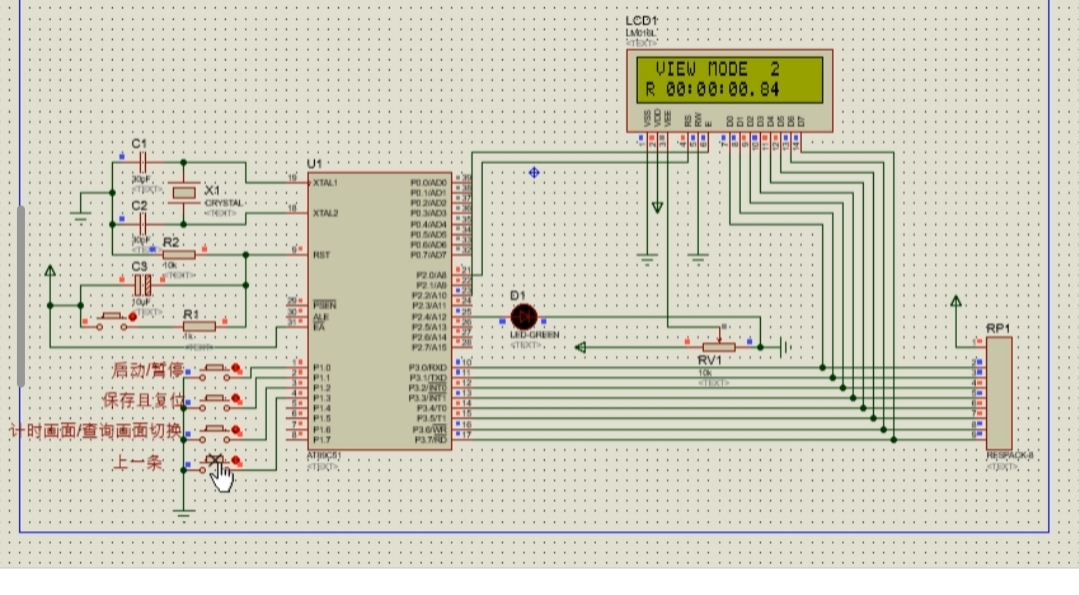
Task: Select the D1 LED-GREEN component
Action: (524, 318)
